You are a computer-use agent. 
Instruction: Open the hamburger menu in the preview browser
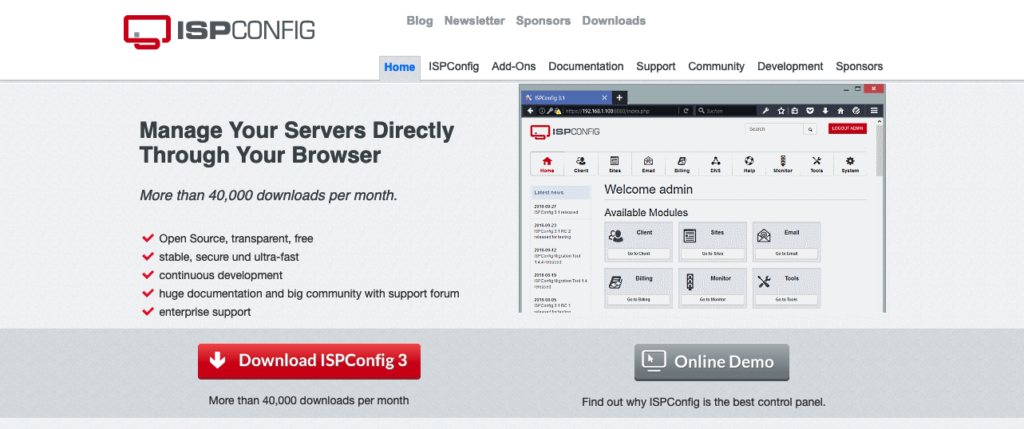point(873,111)
